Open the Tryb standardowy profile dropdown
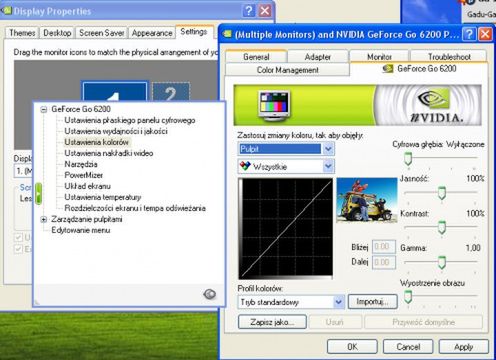 coord(339,302)
